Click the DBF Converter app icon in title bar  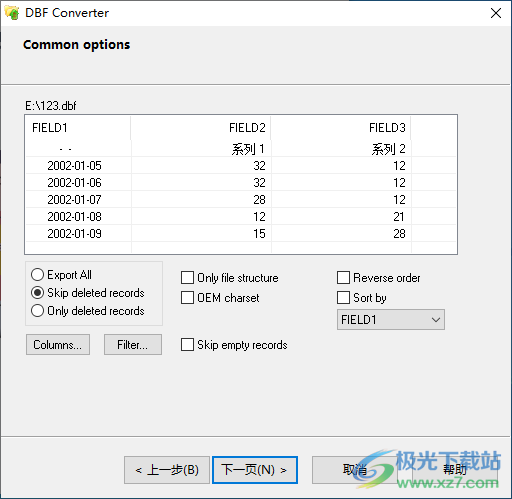[12, 13]
